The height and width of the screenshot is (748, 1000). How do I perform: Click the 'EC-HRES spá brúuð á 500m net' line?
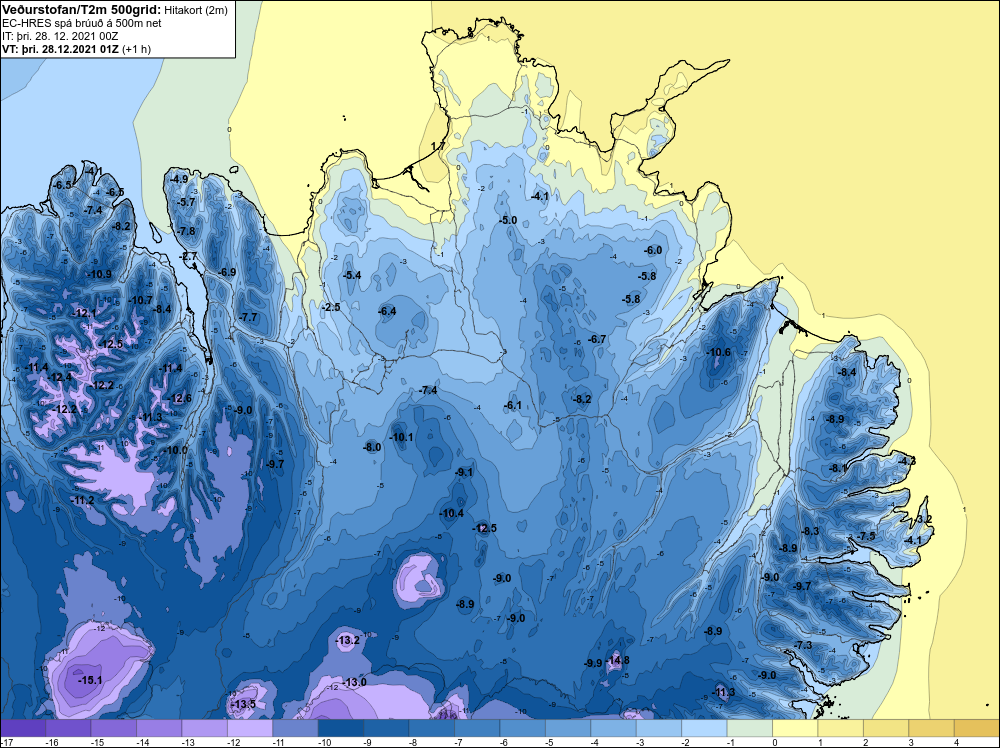pyautogui.click(x=82, y=23)
